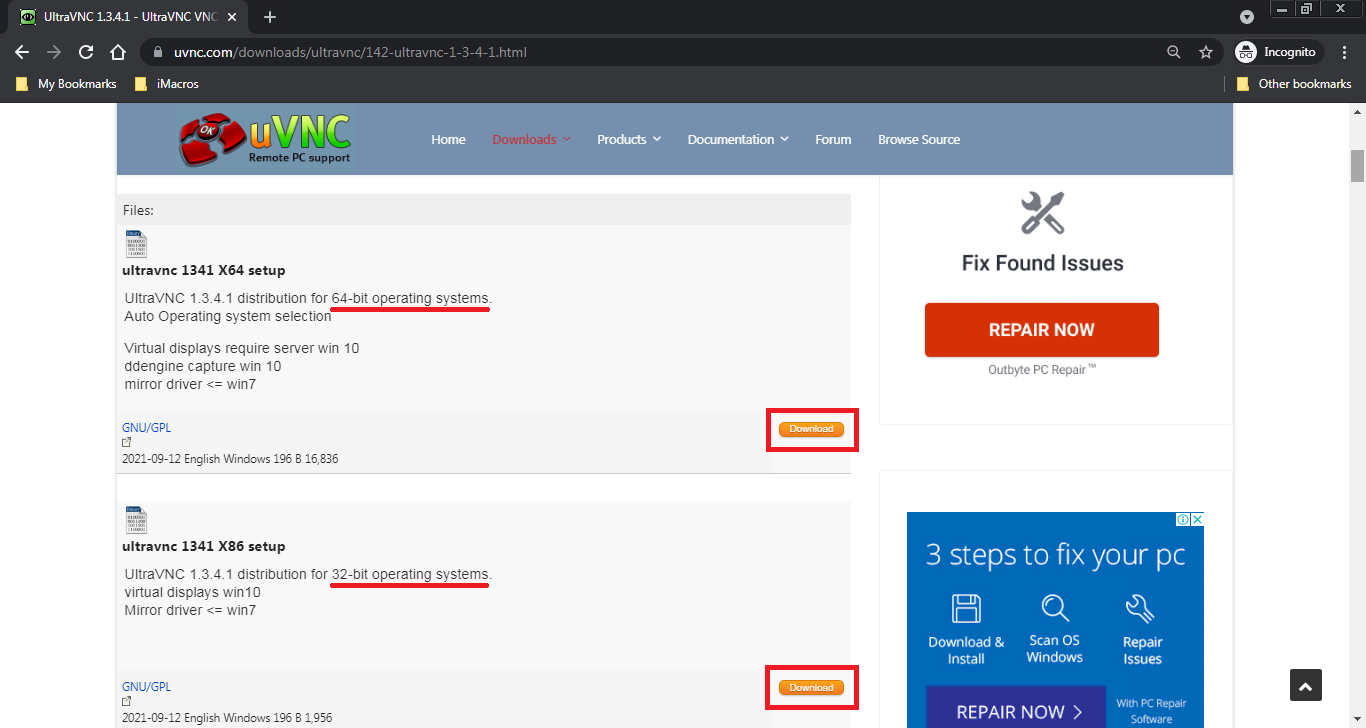Go to the Home menu item

[x=448, y=139]
